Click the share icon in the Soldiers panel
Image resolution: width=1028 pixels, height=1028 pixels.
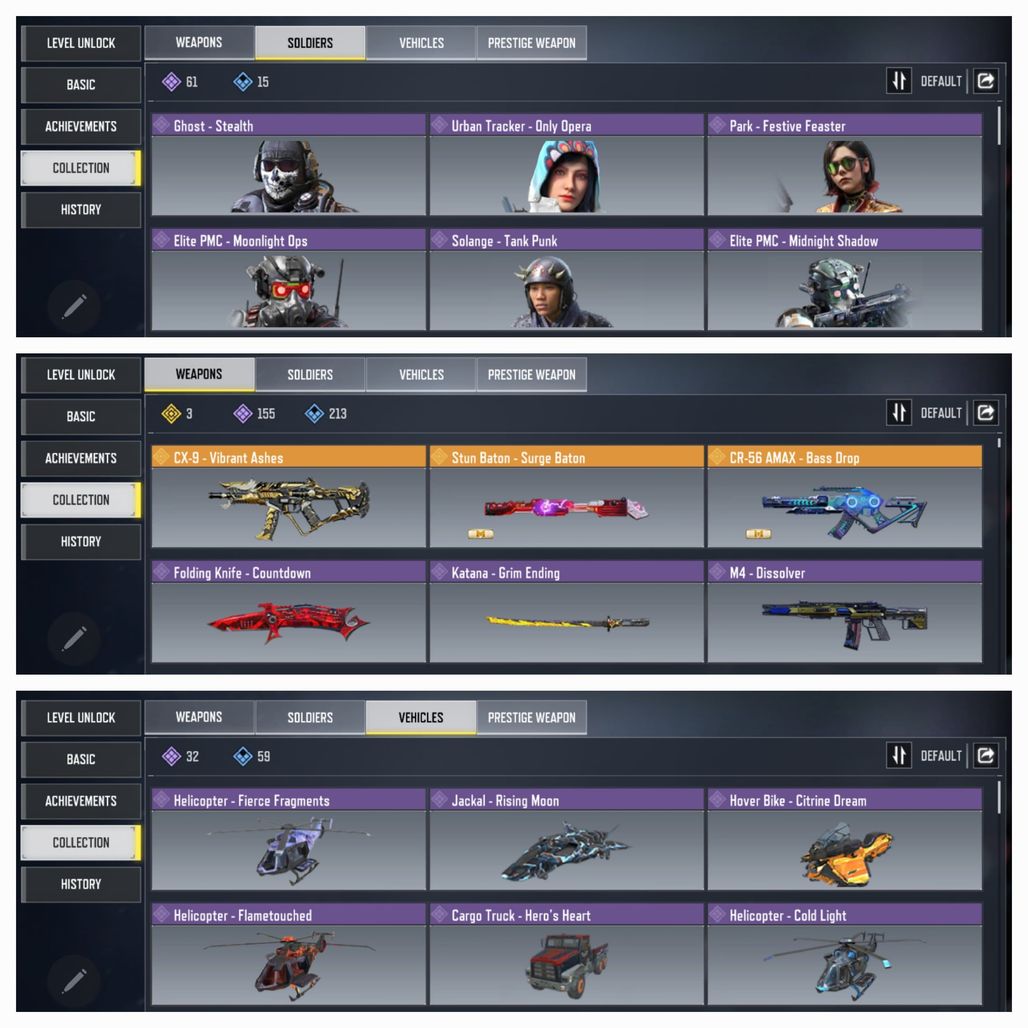tap(985, 81)
